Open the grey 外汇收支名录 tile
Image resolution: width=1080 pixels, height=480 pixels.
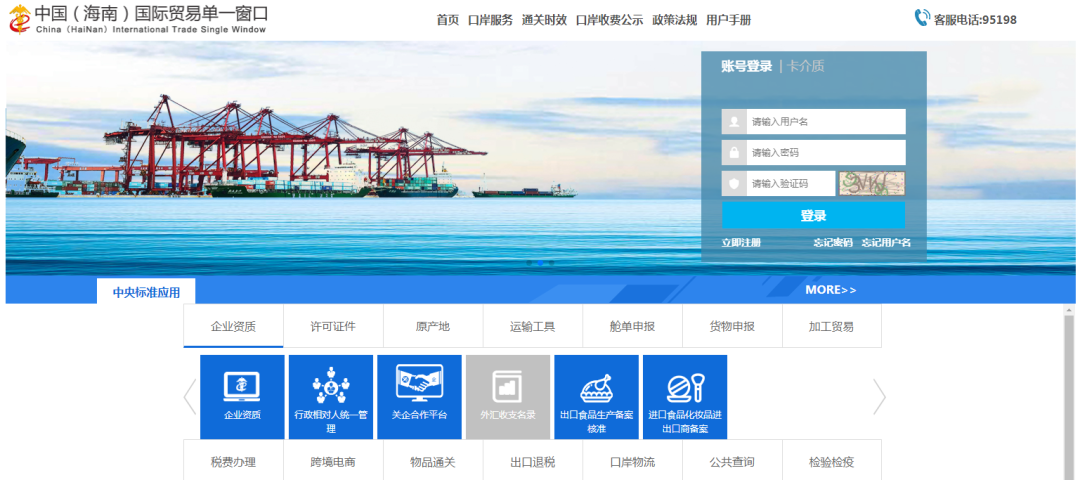tap(508, 397)
